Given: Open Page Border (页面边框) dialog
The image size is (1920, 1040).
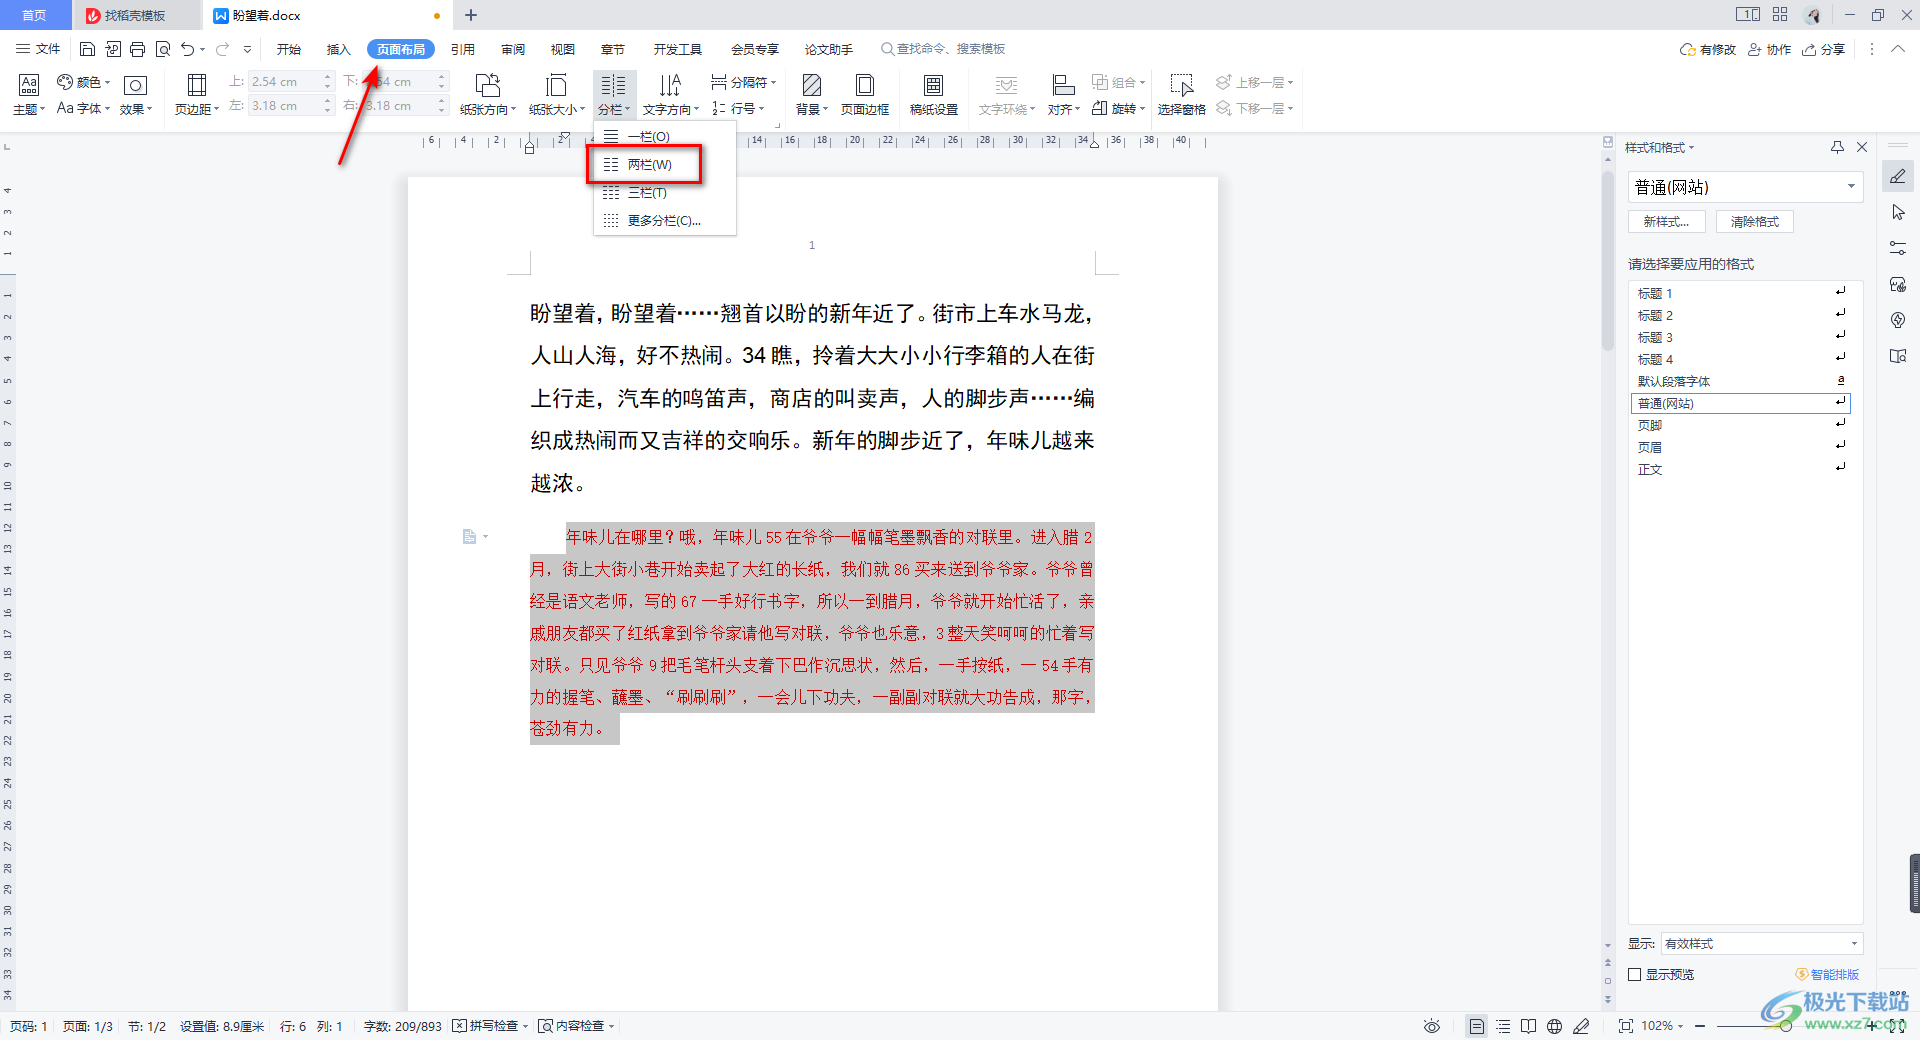Looking at the screenshot, I should pos(865,95).
